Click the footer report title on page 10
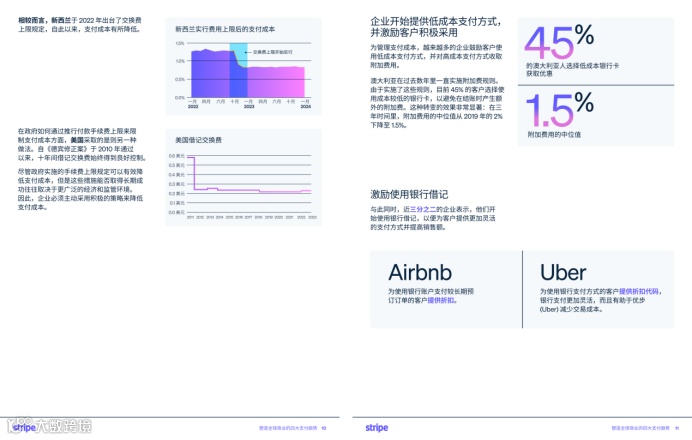This screenshot has height=440, width=692. pos(288,428)
